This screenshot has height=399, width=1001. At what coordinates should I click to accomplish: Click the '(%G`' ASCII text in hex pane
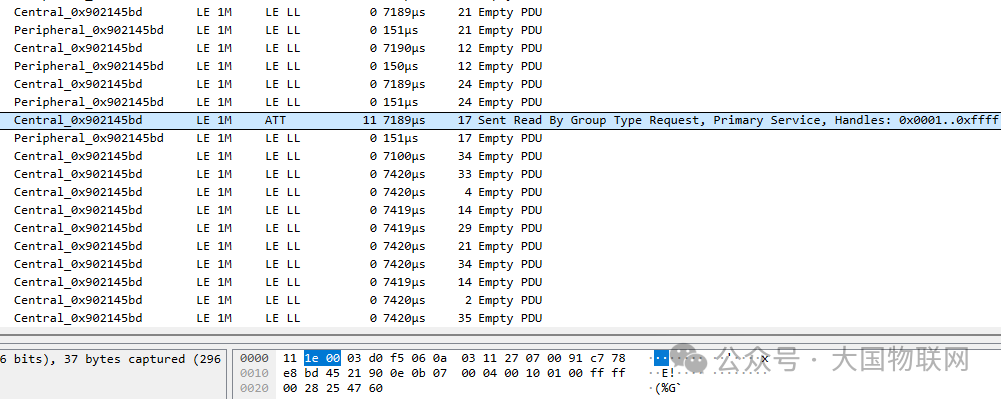pos(668,388)
